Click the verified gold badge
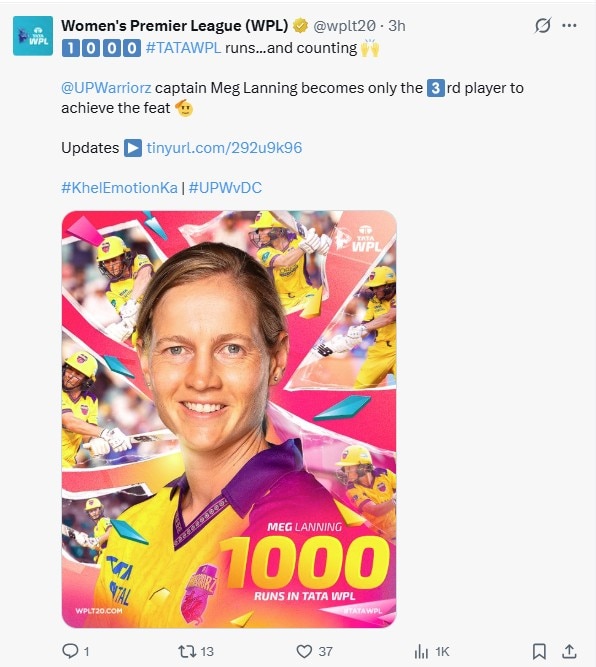Image resolution: width=596 pixels, height=667 pixels. click(301, 26)
